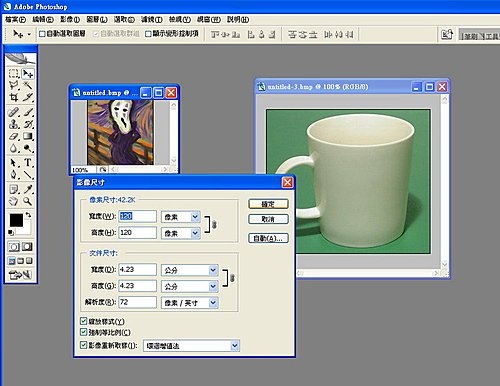Image resolution: width=500 pixels, height=386 pixels.
Task: Open tool preset picker arrow
Action: pyautogui.click(x=29, y=34)
